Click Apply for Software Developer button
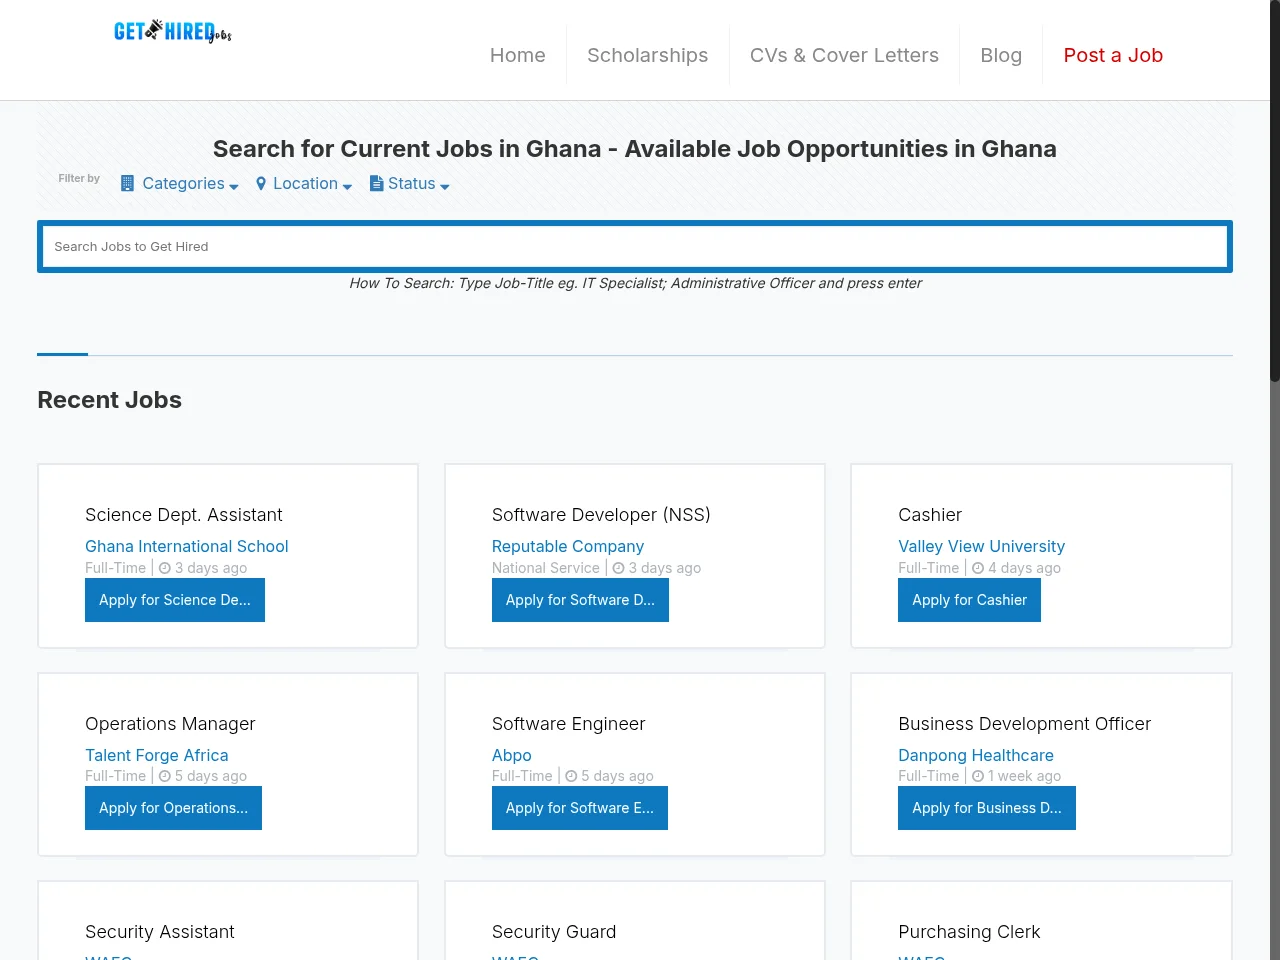This screenshot has height=960, width=1280. [x=580, y=600]
